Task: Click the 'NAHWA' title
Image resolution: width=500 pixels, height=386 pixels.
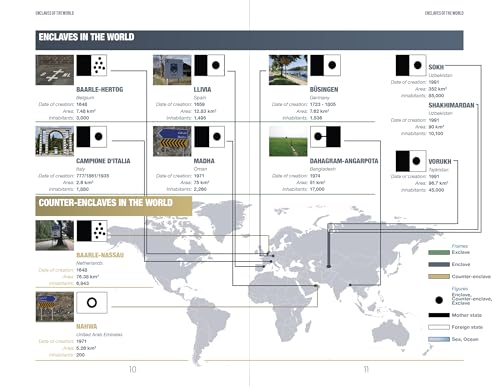Action: click(87, 327)
